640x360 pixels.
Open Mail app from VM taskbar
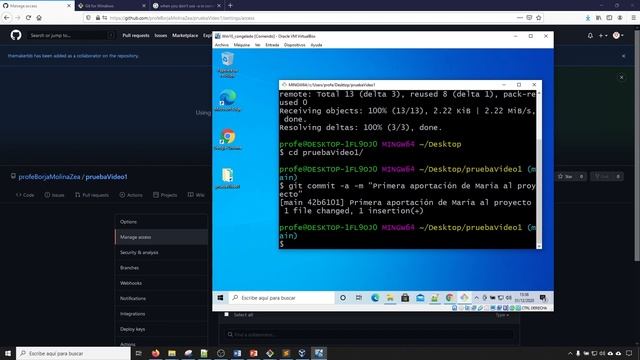420,298
